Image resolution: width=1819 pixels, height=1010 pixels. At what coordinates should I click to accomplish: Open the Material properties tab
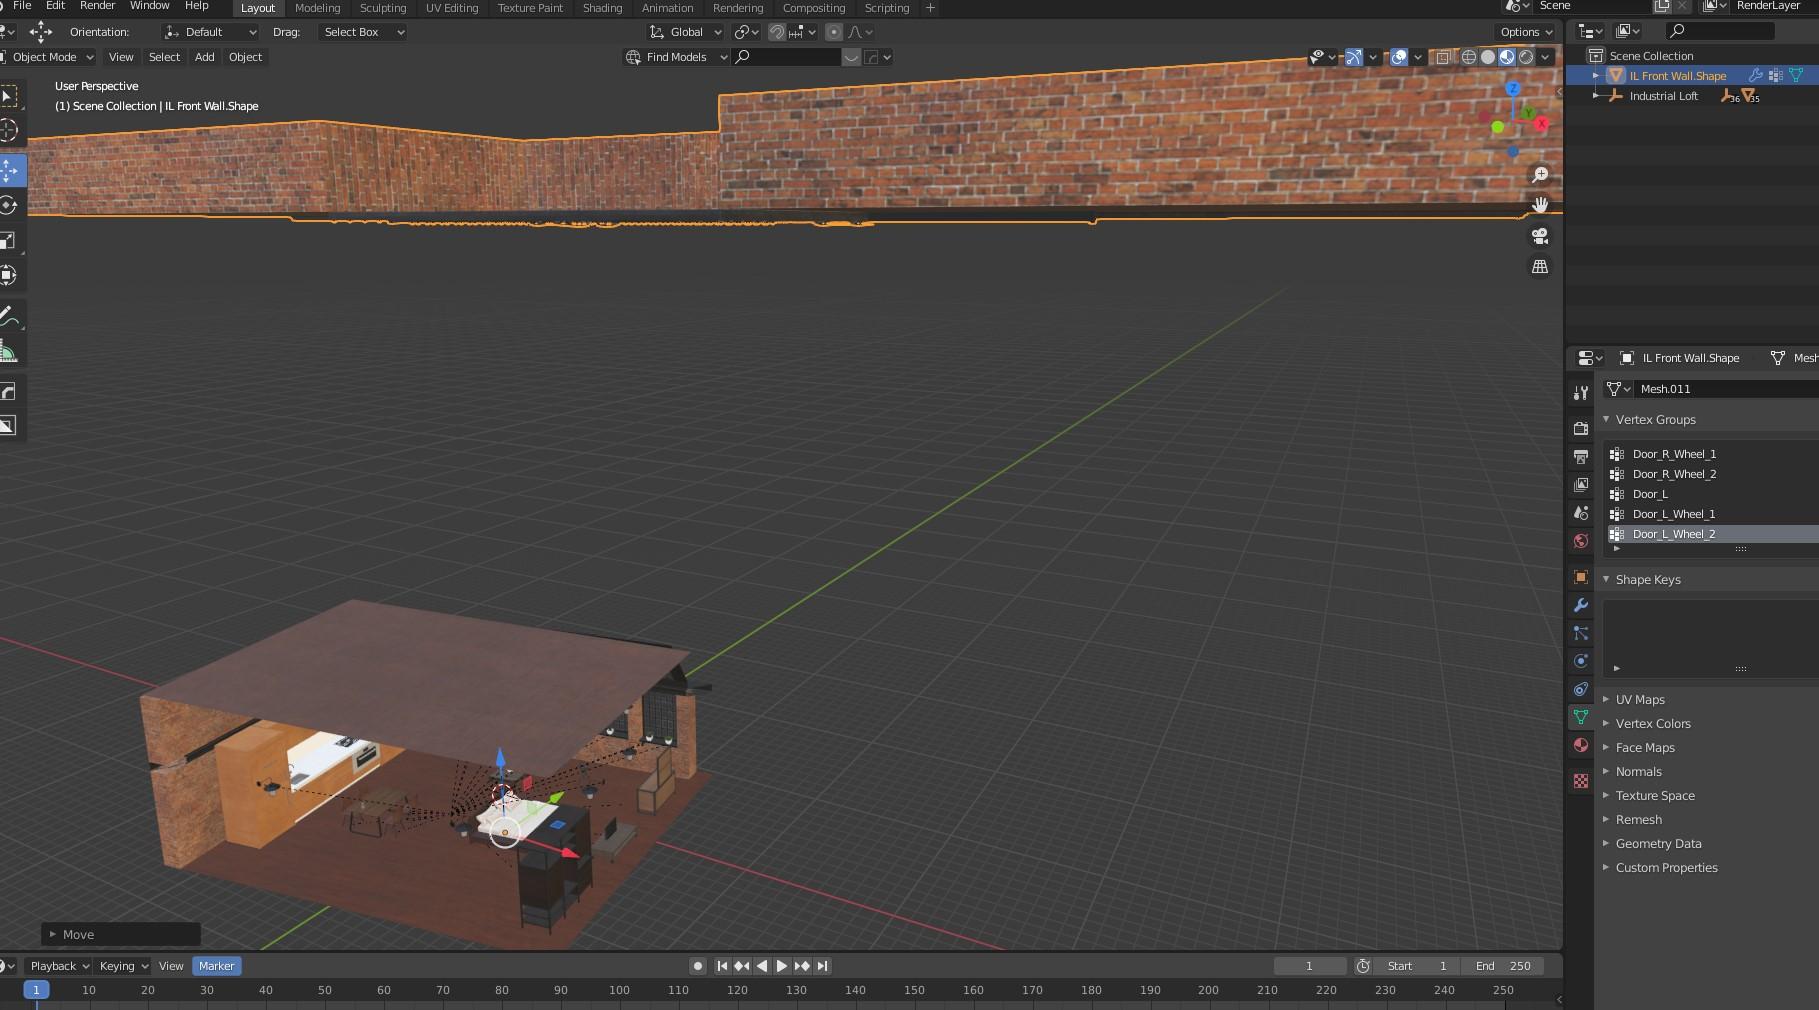pos(1581,745)
